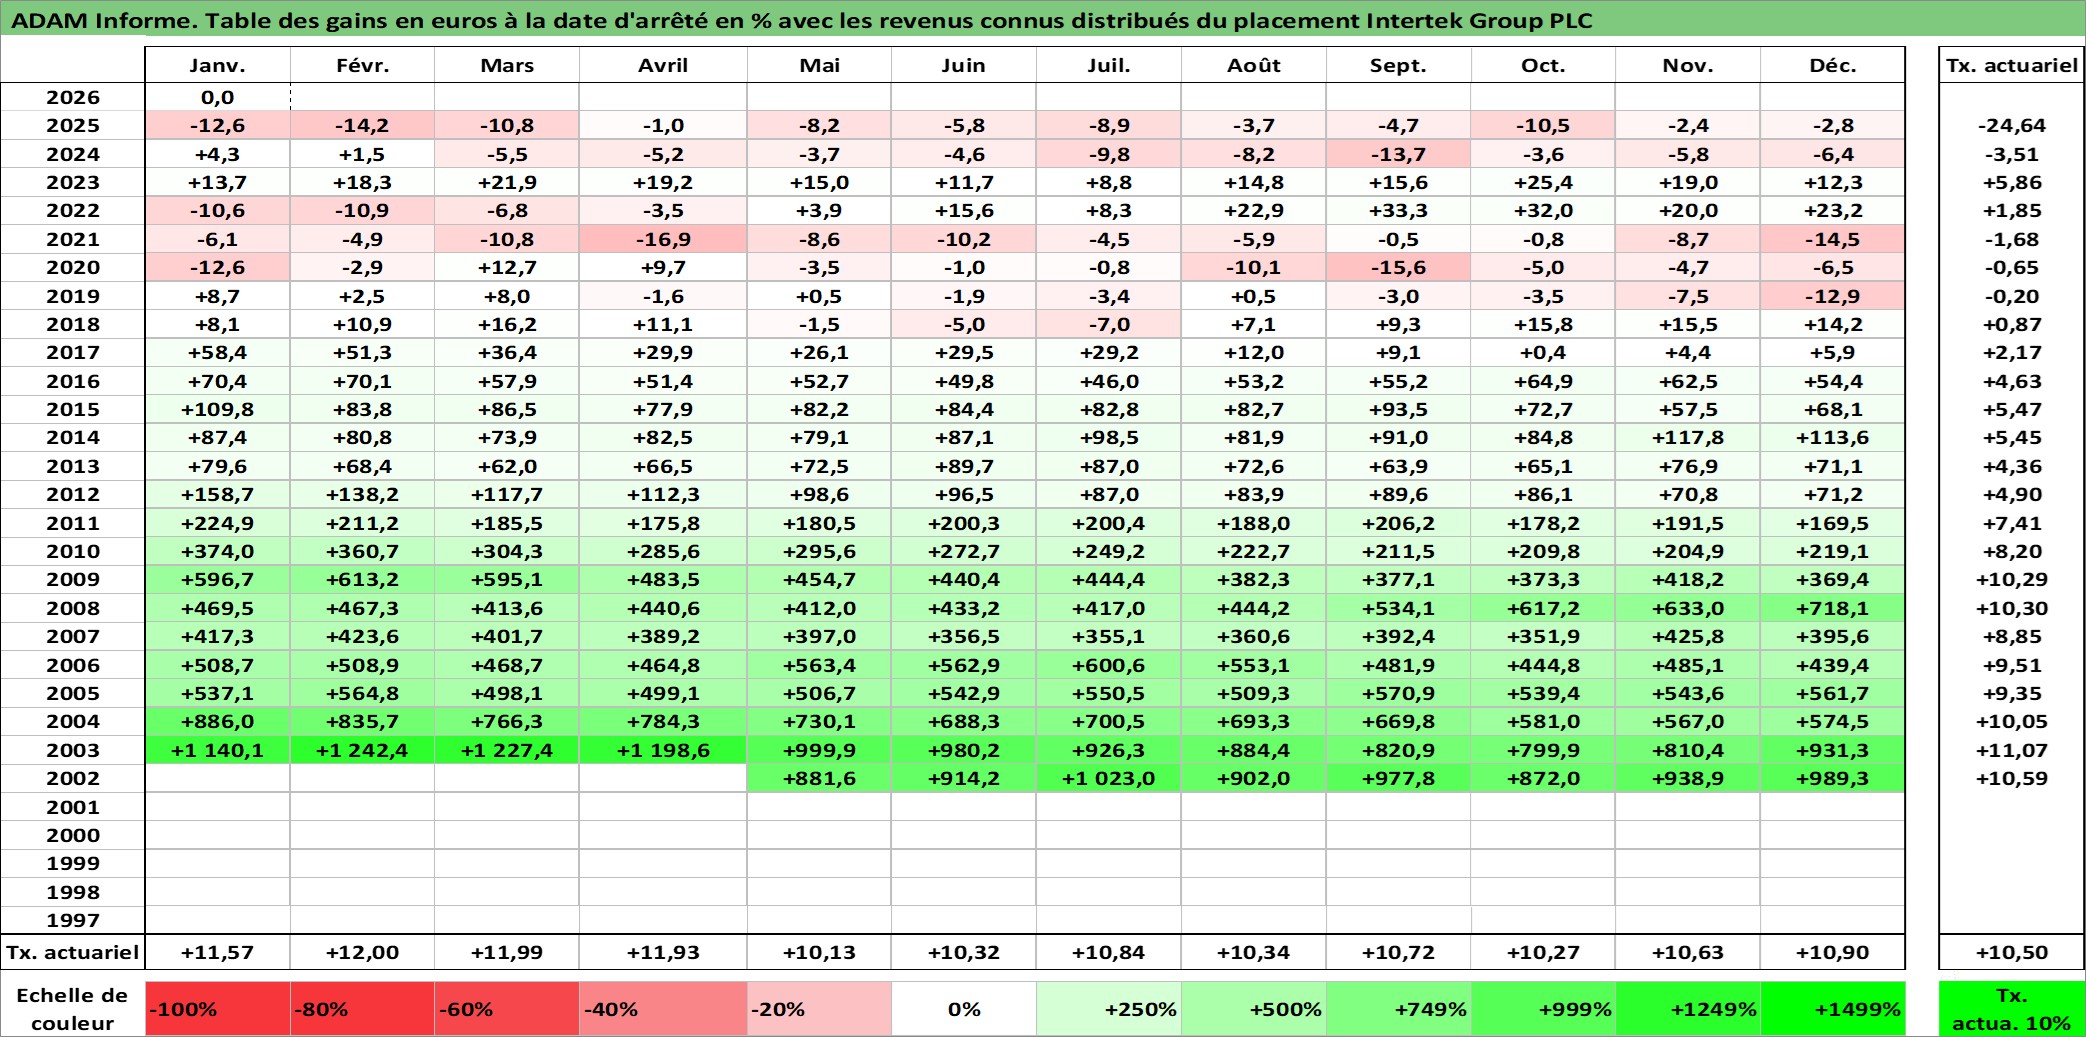Select the 'Déc.' column header

click(x=1832, y=65)
